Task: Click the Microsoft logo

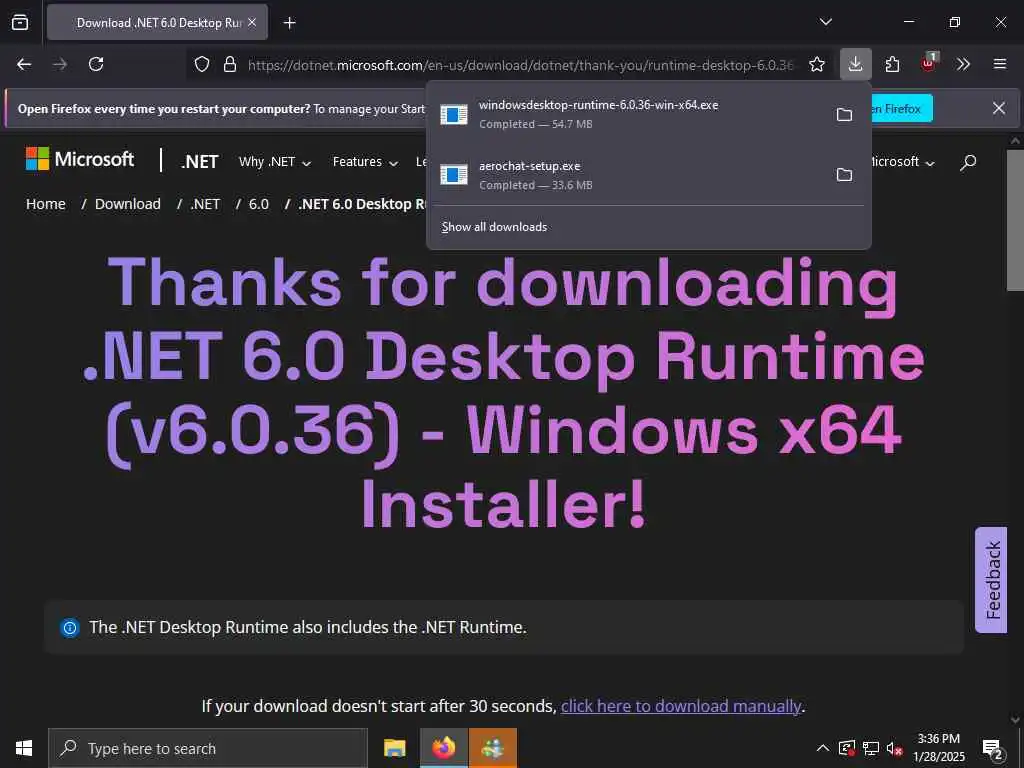Action: coord(80,159)
